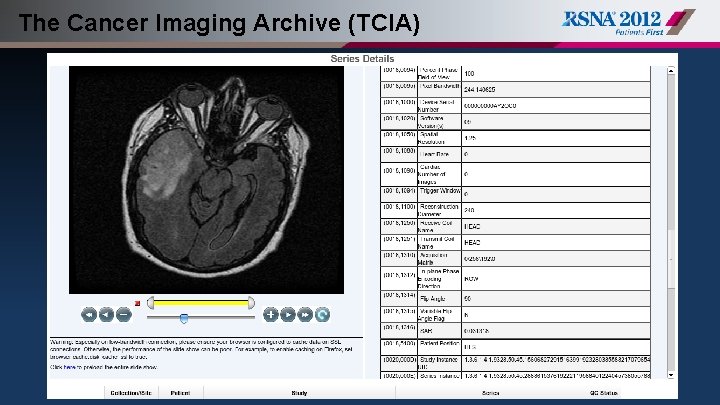Select the Receive Coil Name HEAD value
Screen dimensions: 720x405
tap(472, 226)
